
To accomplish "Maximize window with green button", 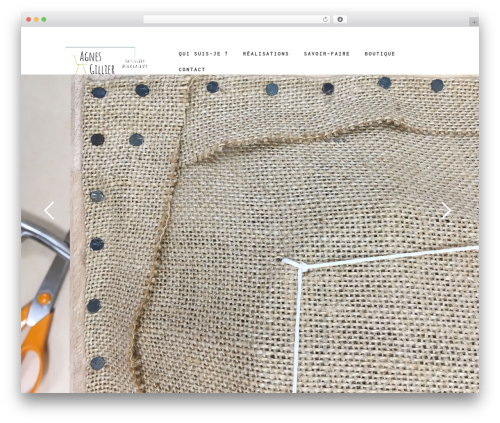I will (x=44, y=20).
